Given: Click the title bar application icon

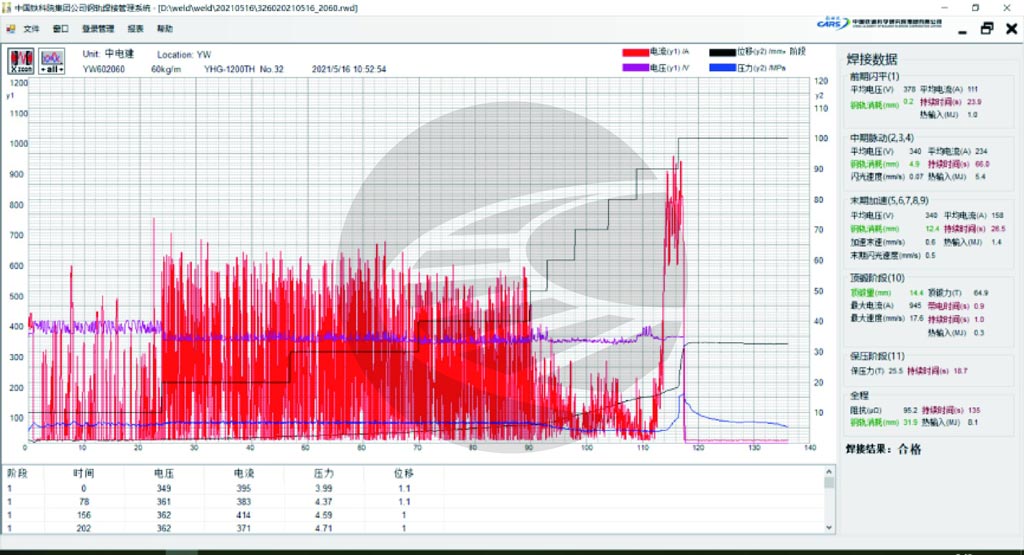Looking at the screenshot, I should 7,7.
